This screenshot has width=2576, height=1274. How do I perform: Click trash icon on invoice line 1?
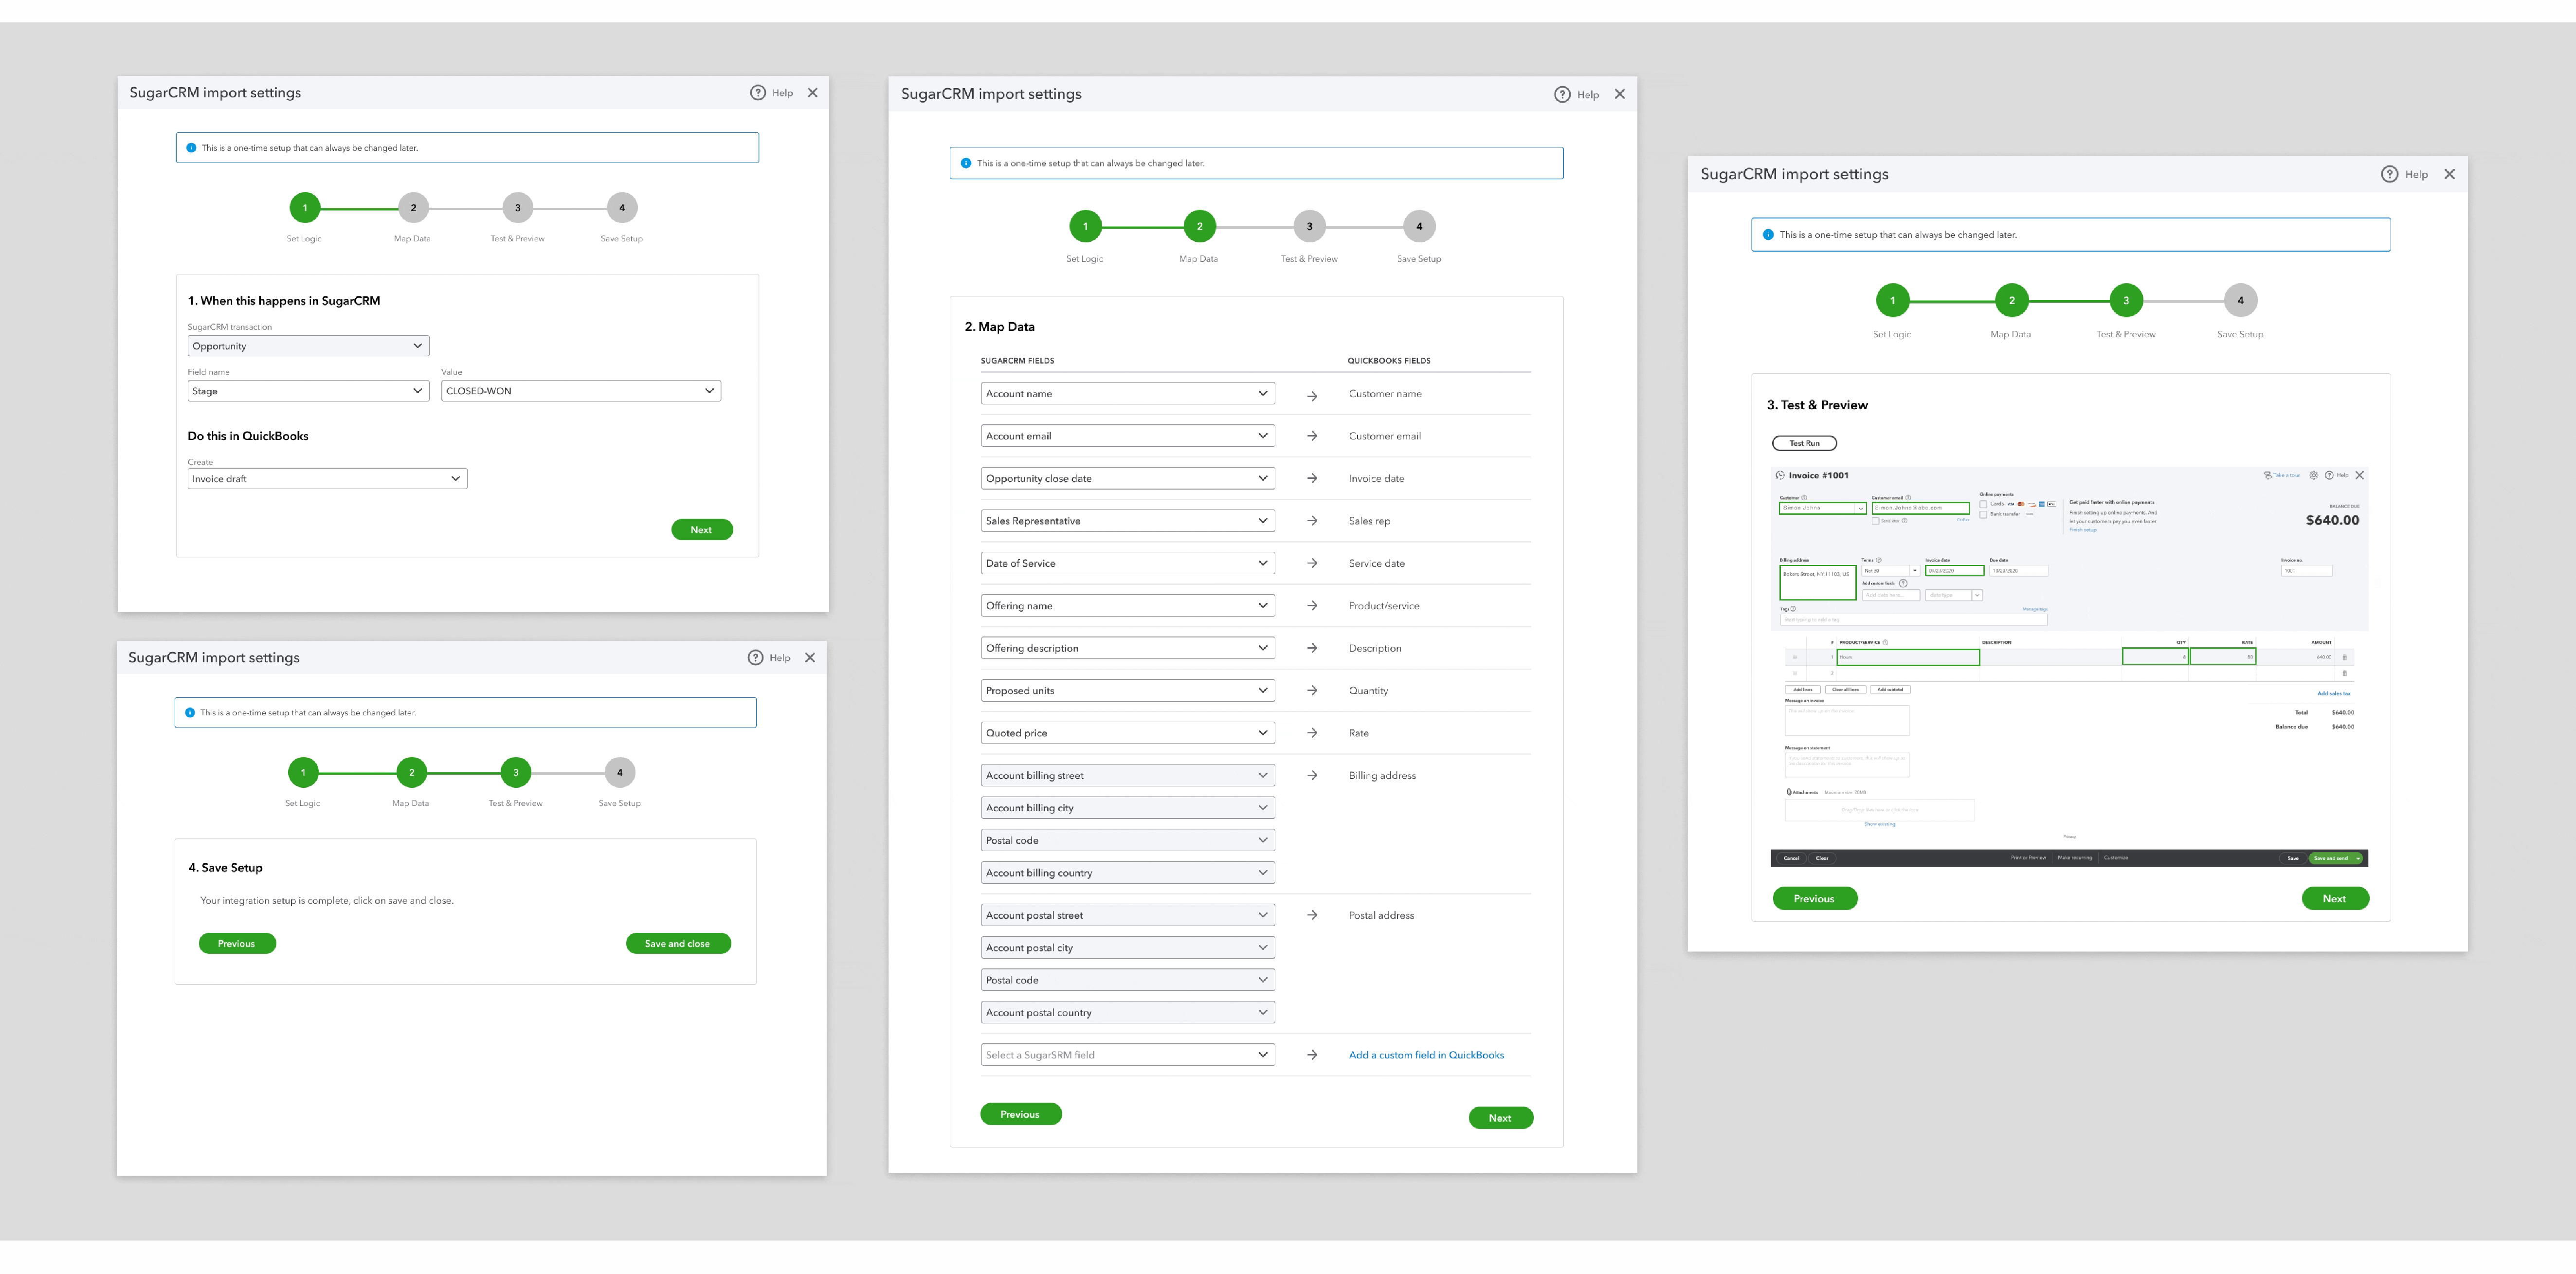tap(2344, 657)
